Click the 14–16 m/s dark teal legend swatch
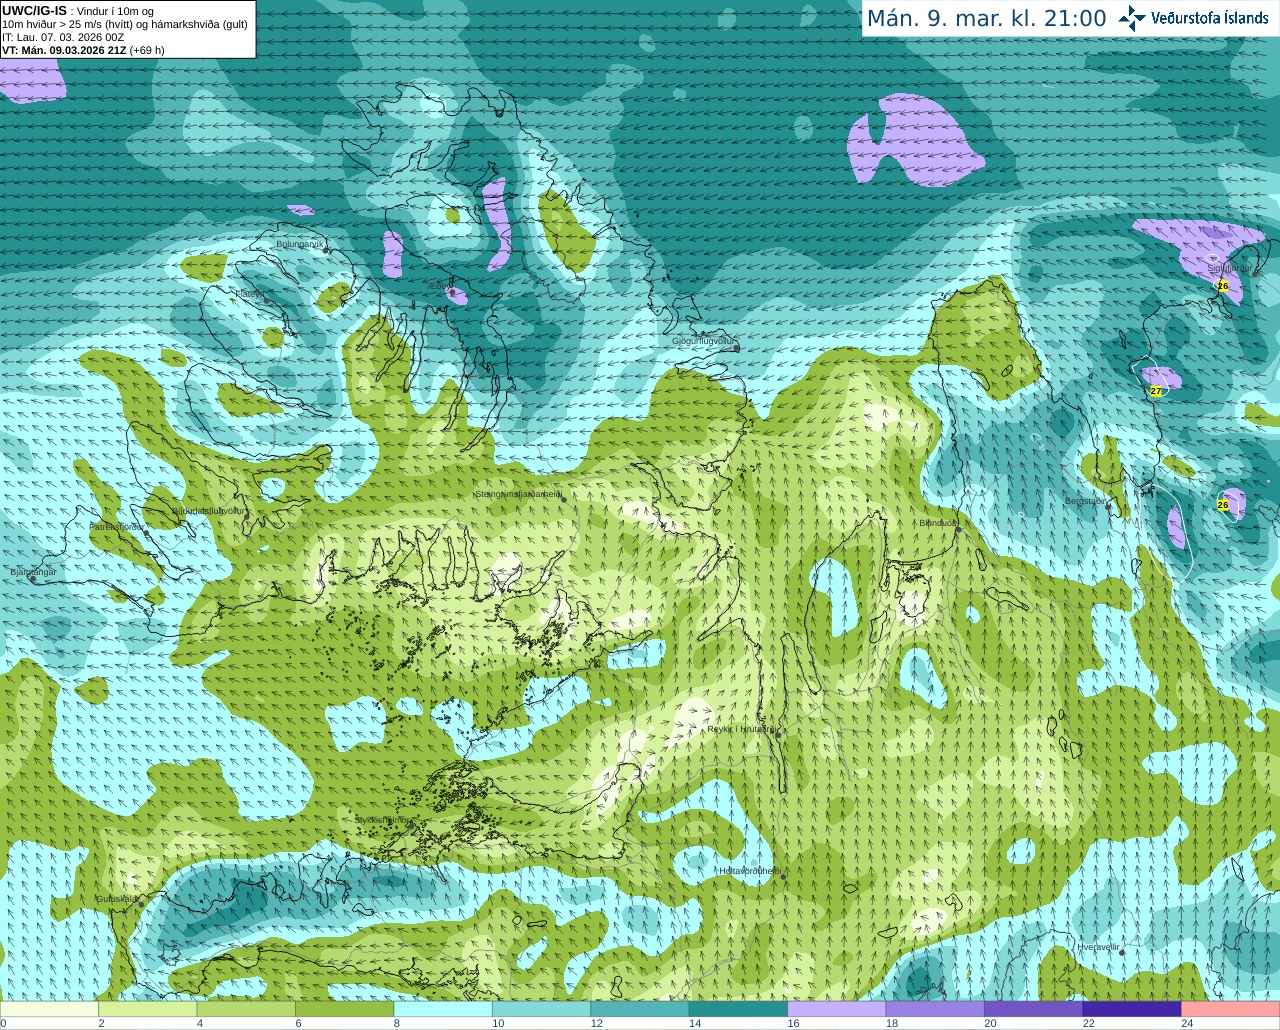The height and width of the screenshot is (1030, 1280). [738, 1009]
